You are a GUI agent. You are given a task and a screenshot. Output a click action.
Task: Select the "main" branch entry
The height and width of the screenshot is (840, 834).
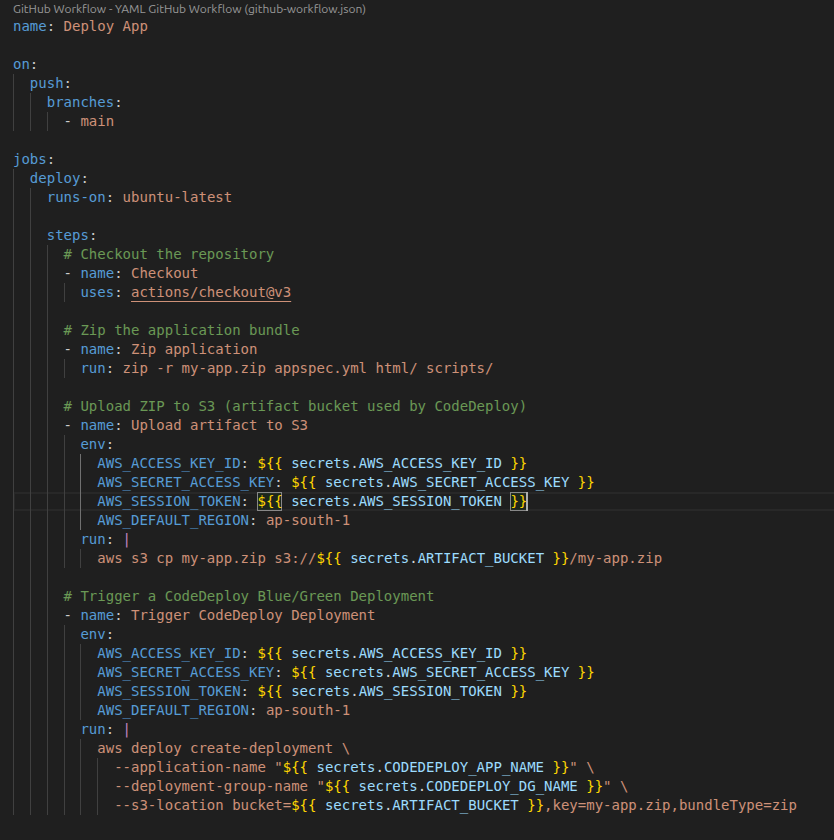97,121
